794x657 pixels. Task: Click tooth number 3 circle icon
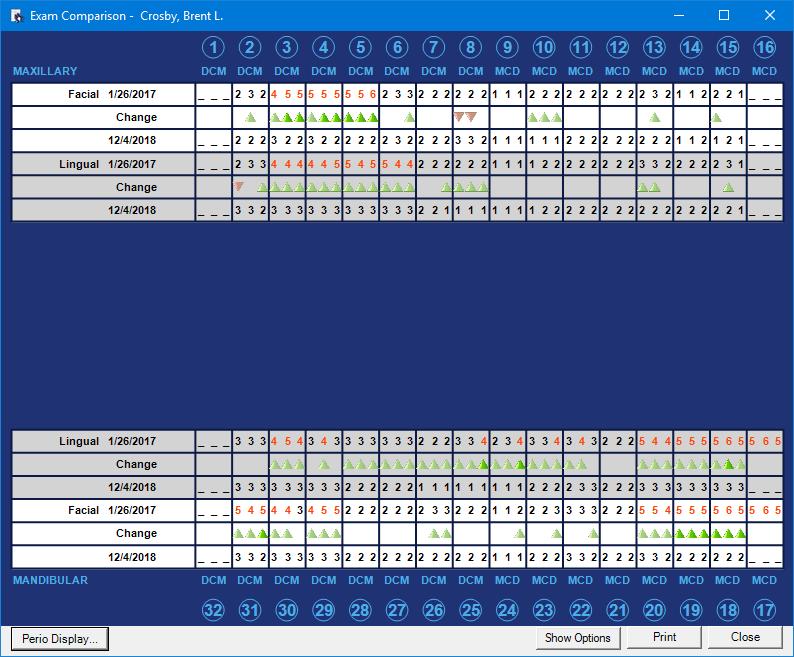pos(287,47)
